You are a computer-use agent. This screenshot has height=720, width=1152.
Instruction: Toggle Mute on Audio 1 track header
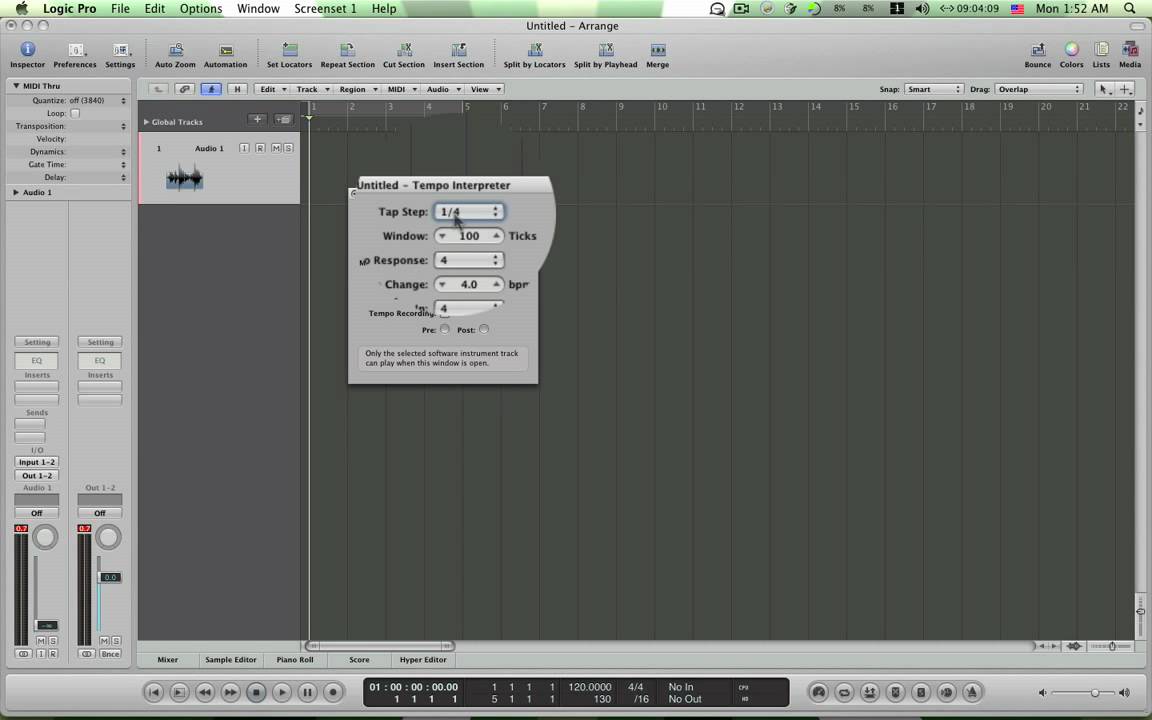click(276, 148)
